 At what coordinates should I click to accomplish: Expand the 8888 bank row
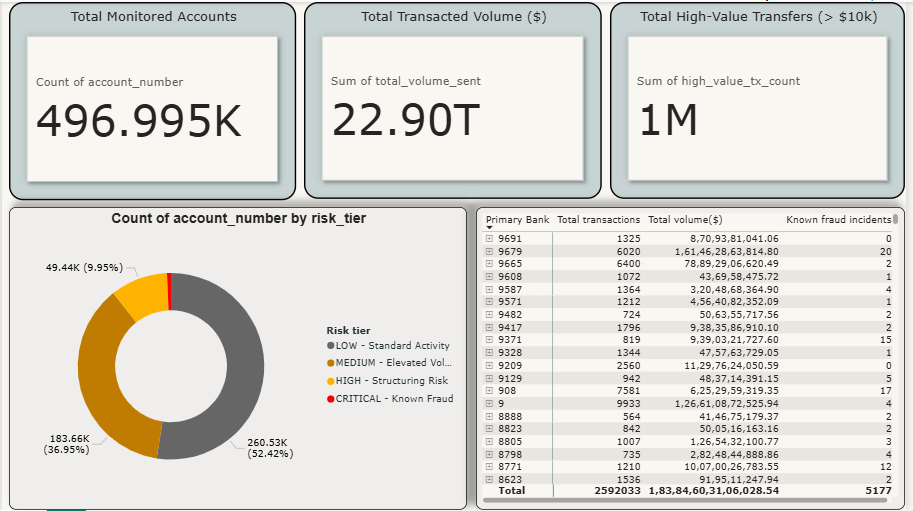click(489, 416)
